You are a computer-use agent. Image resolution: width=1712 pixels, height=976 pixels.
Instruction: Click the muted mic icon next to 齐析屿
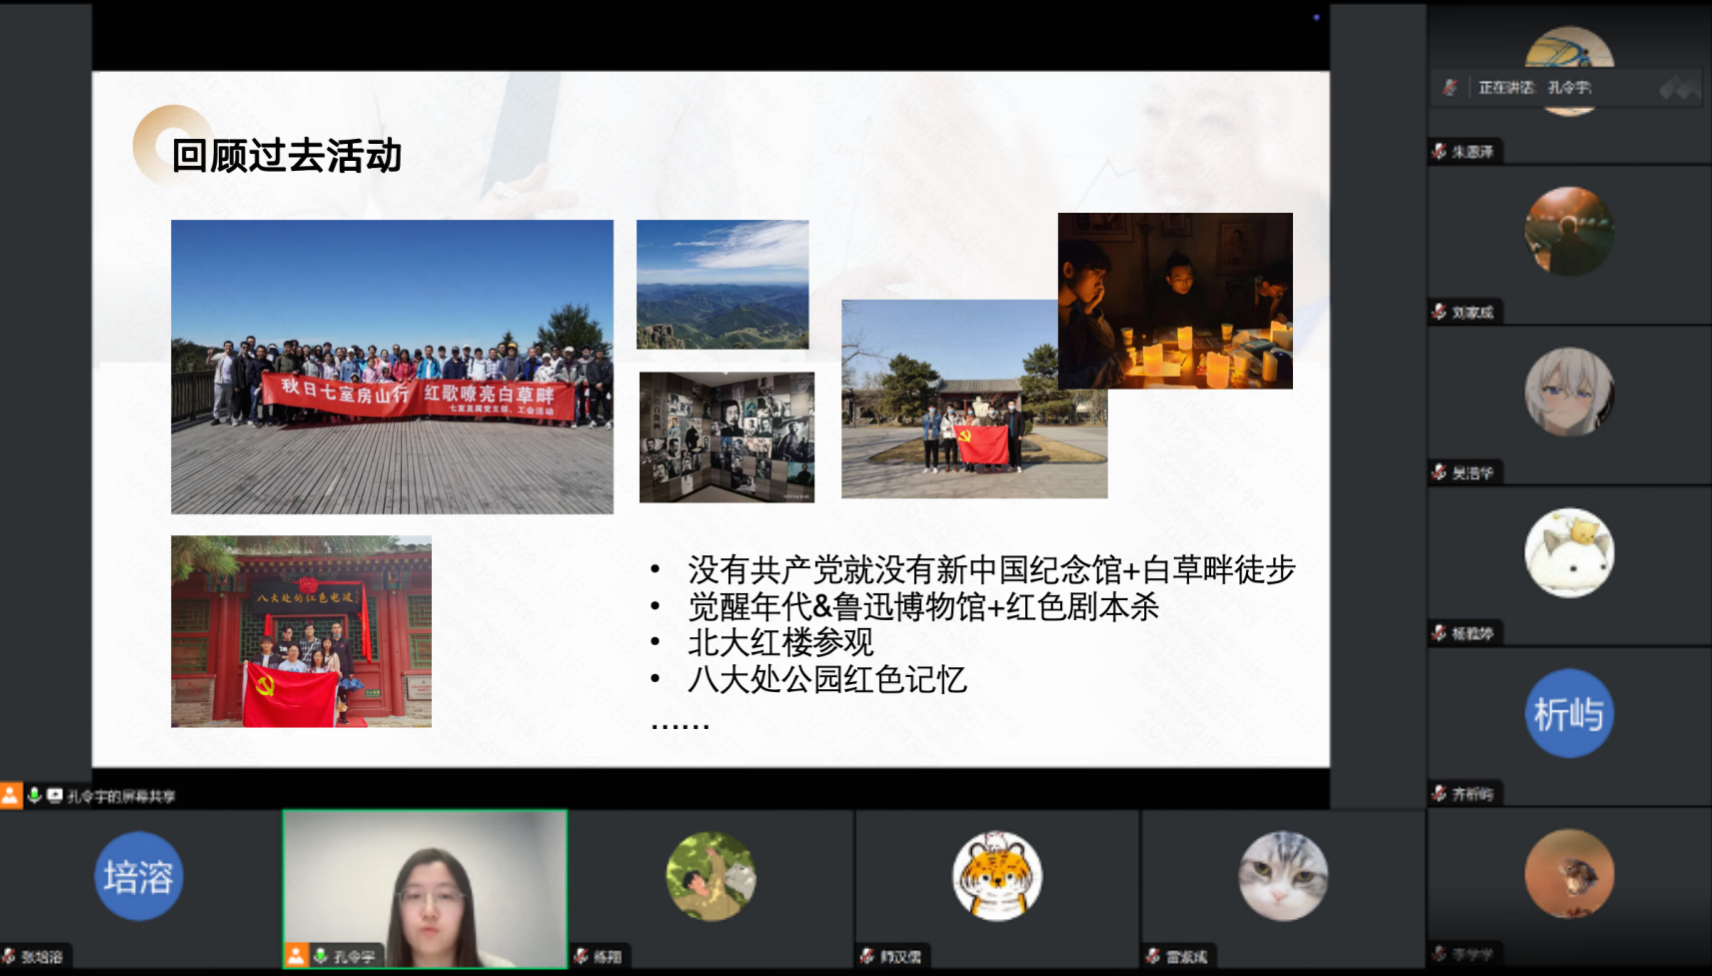point(1439,793)
